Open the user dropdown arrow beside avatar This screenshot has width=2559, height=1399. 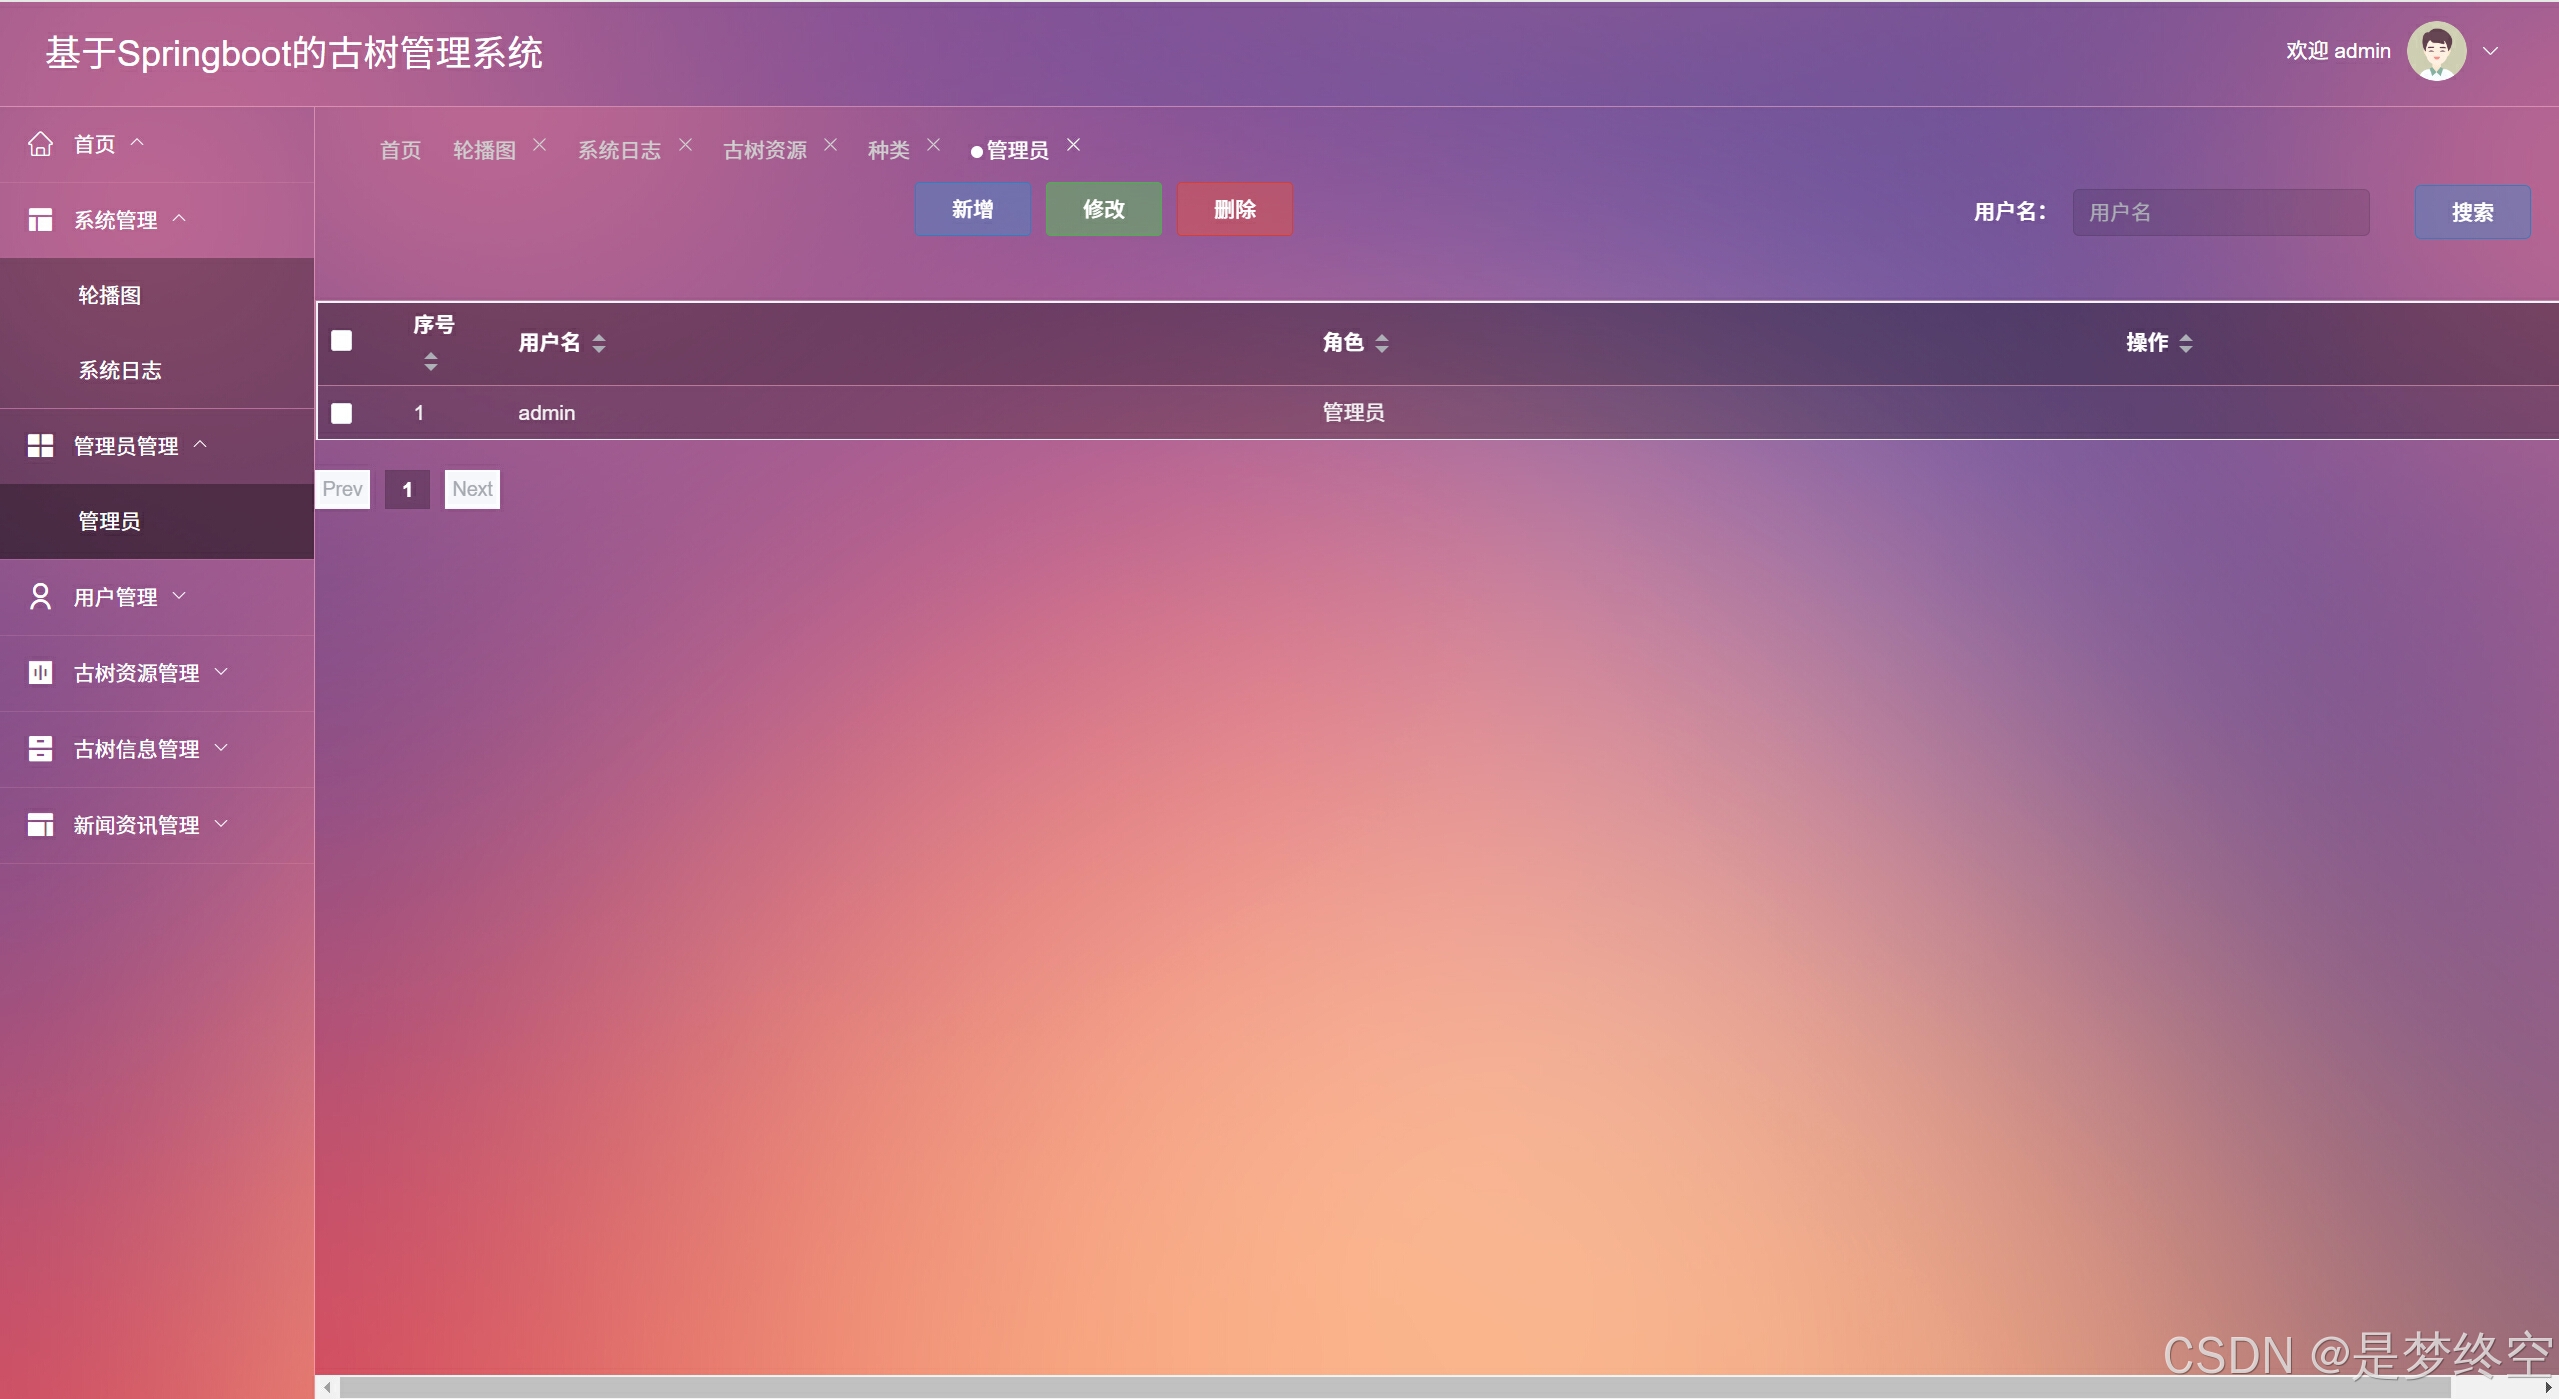(2491, 51)
